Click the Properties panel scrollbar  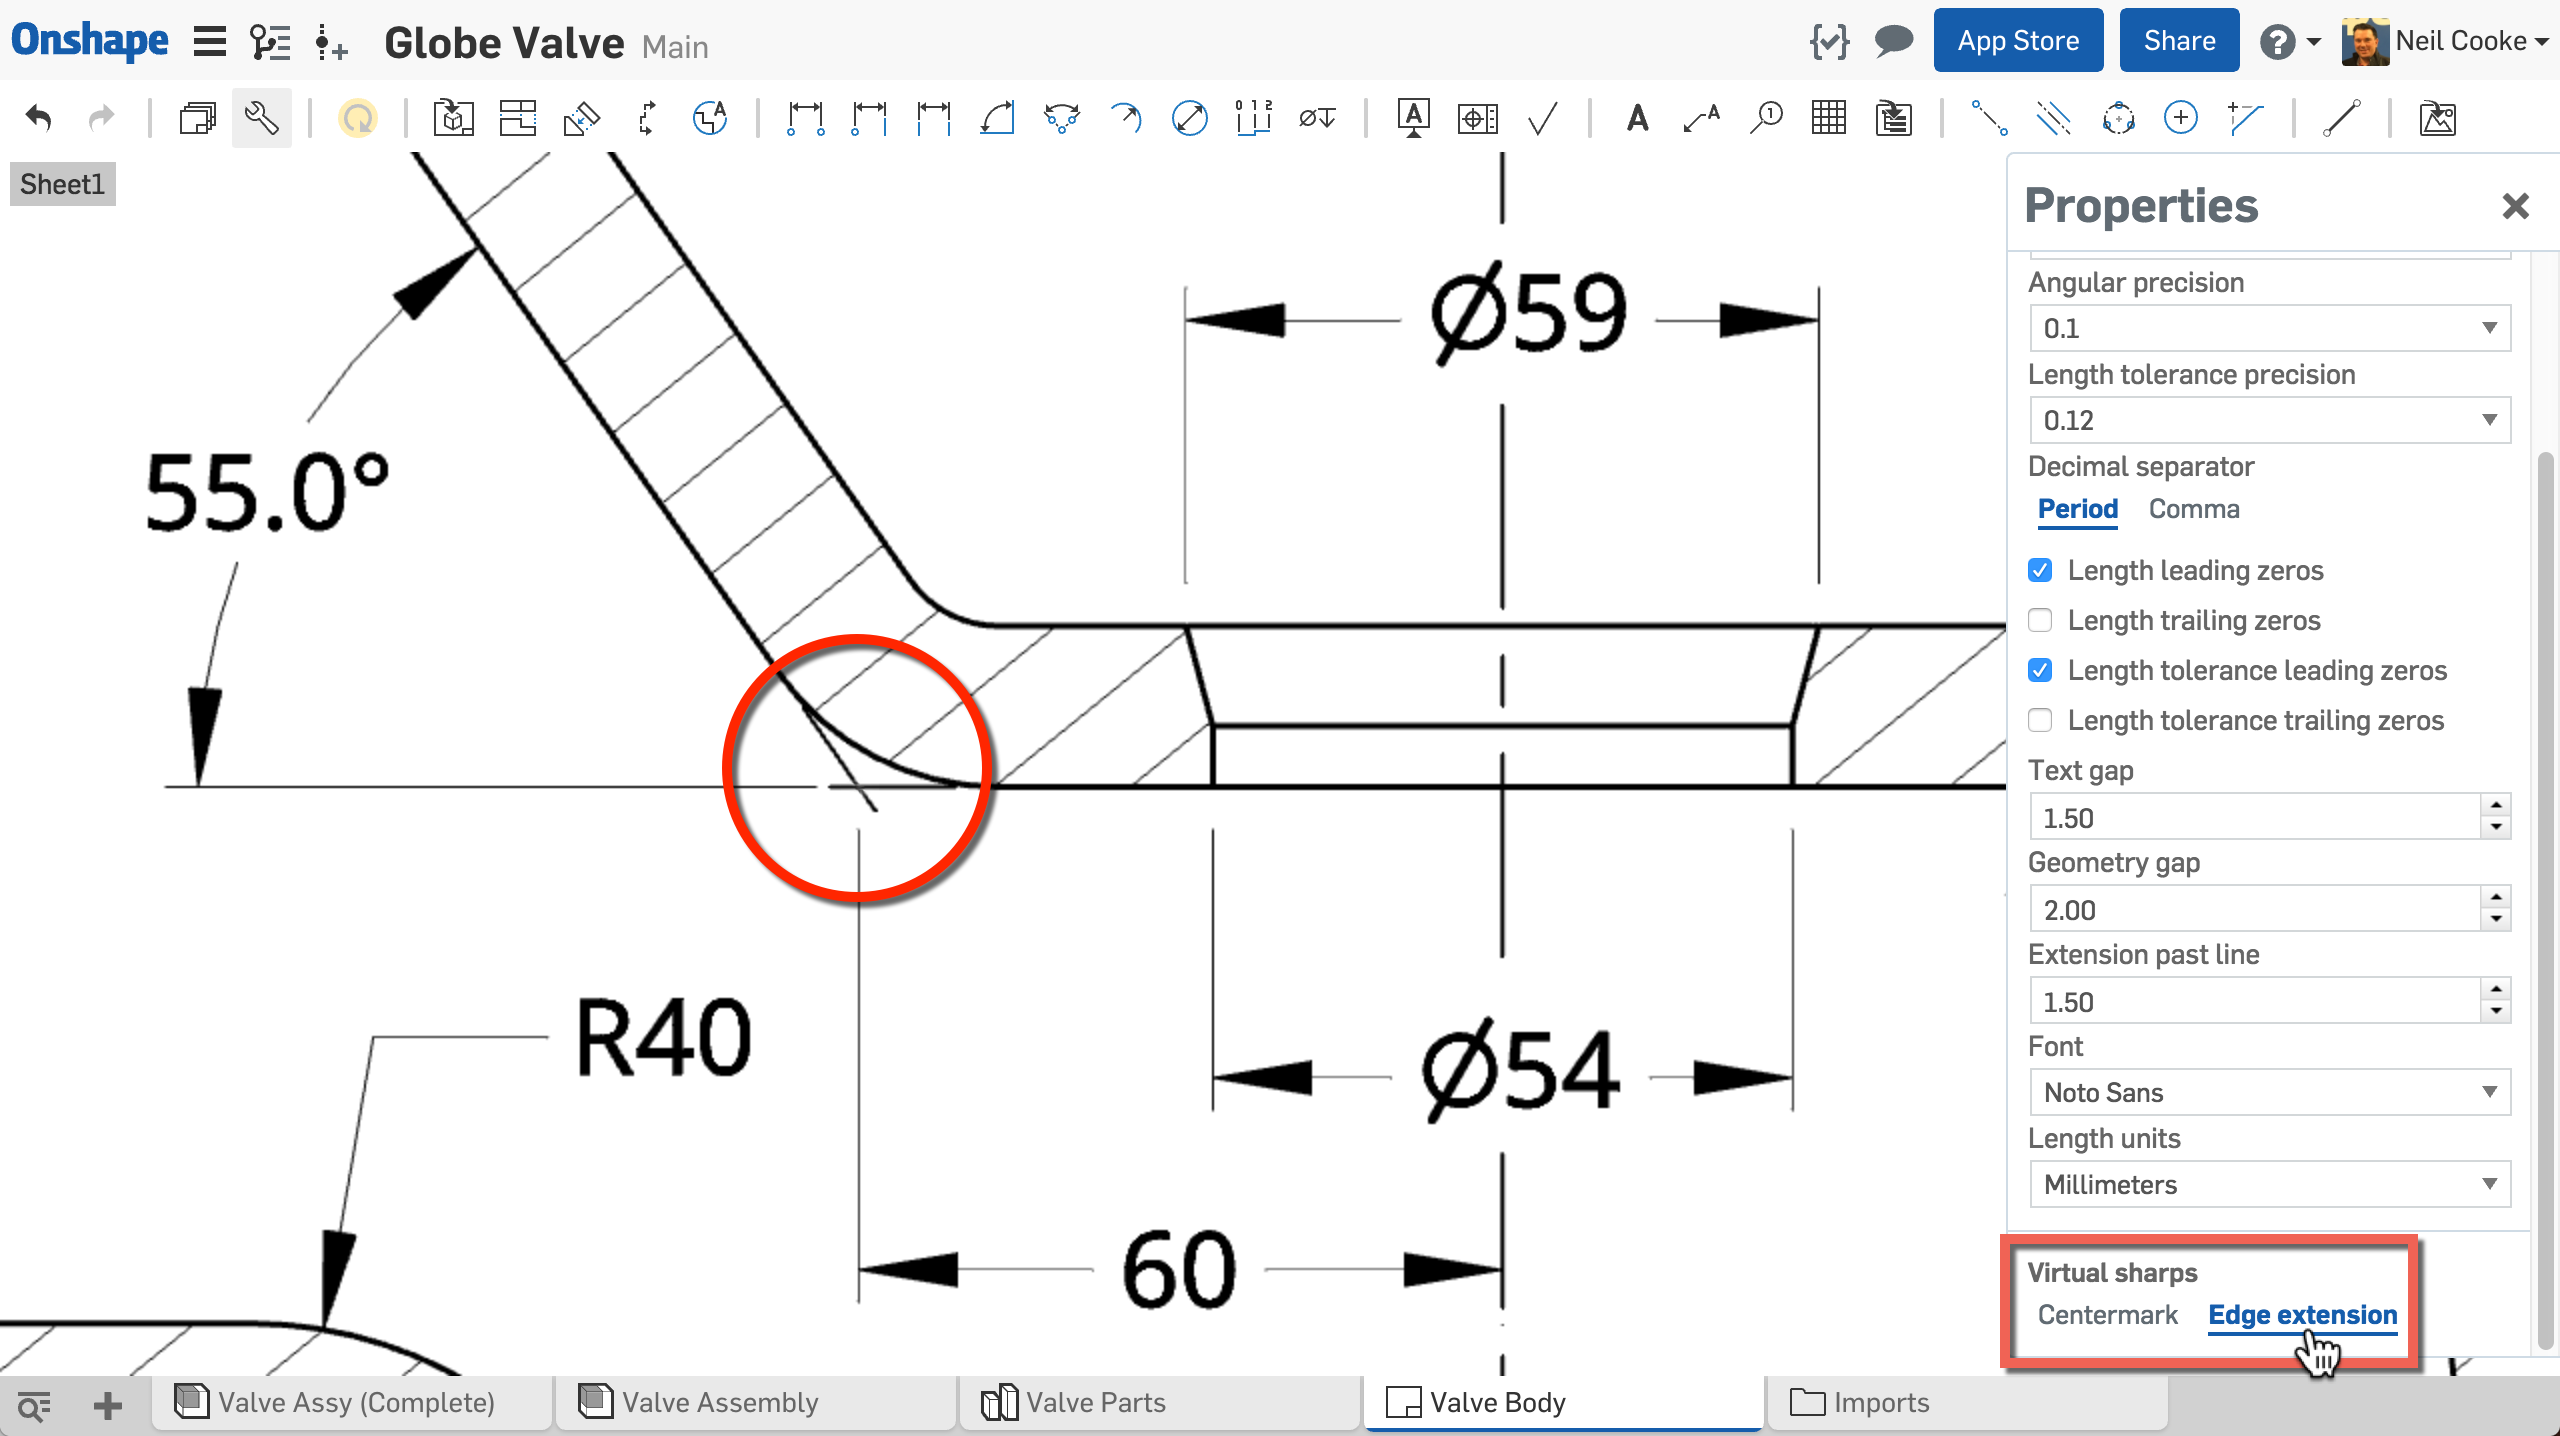(2545, 900)
